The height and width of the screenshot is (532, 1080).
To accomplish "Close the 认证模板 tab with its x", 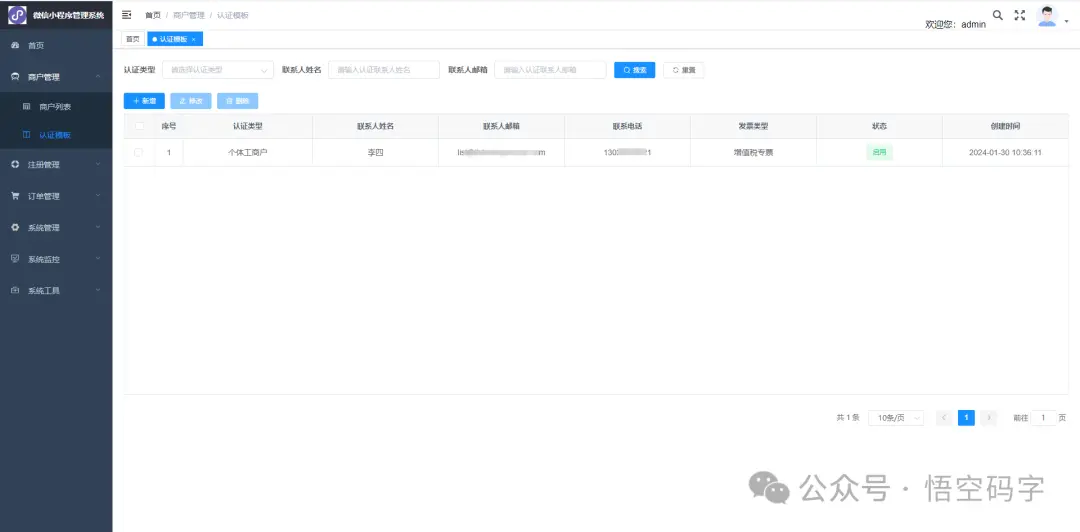I will click(x=194, y=40).
